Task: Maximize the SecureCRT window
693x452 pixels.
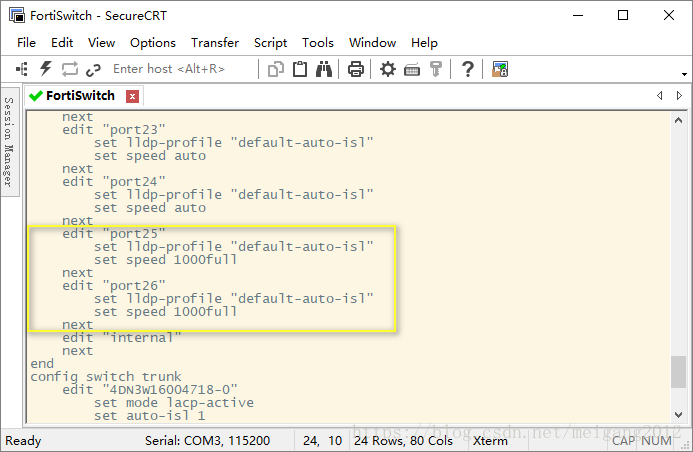Action: (x=623, y=15)
